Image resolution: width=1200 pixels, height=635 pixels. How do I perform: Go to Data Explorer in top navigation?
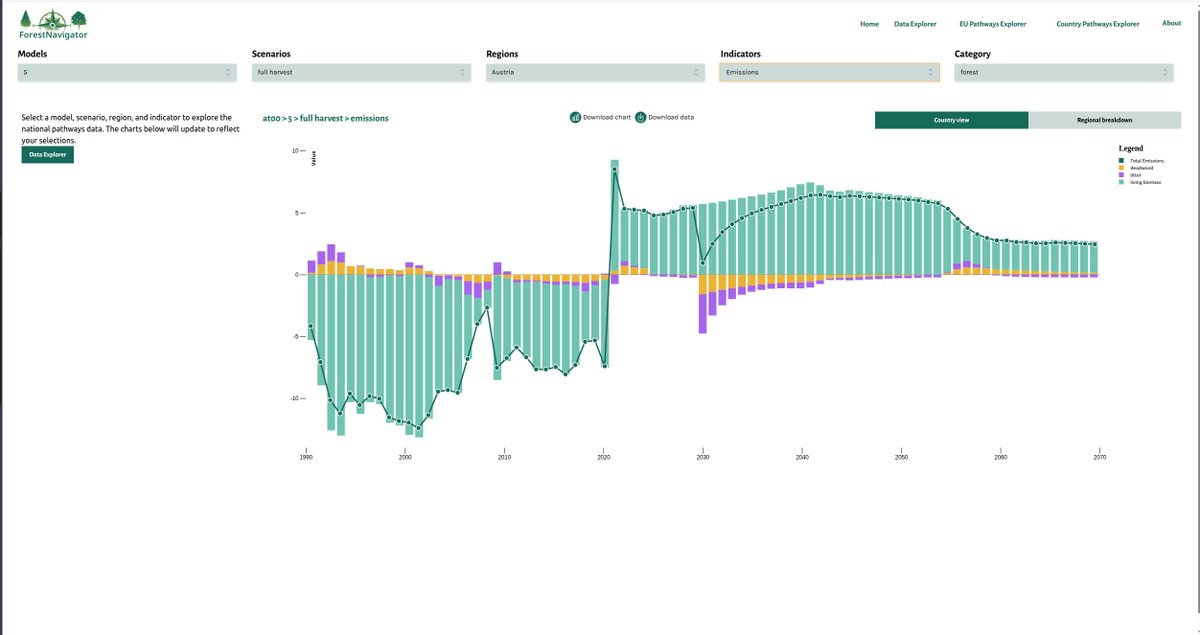click(915, 23)
